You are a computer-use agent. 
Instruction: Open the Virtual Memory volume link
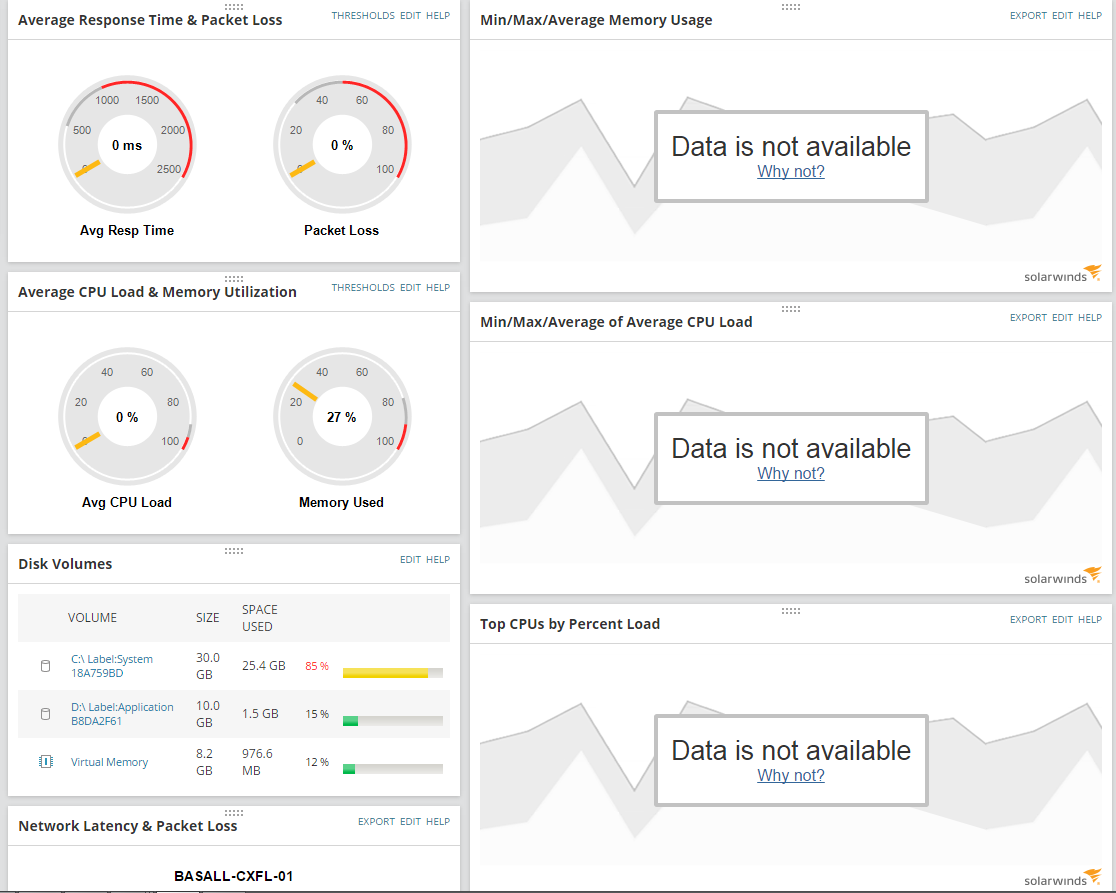click(x=110, y=762)
